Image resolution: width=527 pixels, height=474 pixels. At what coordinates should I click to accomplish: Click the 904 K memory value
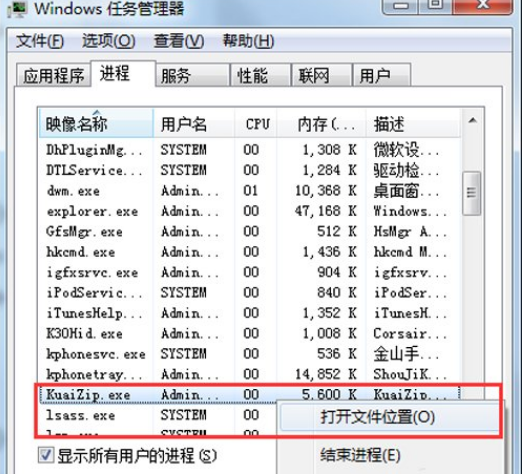pos(337,273)
